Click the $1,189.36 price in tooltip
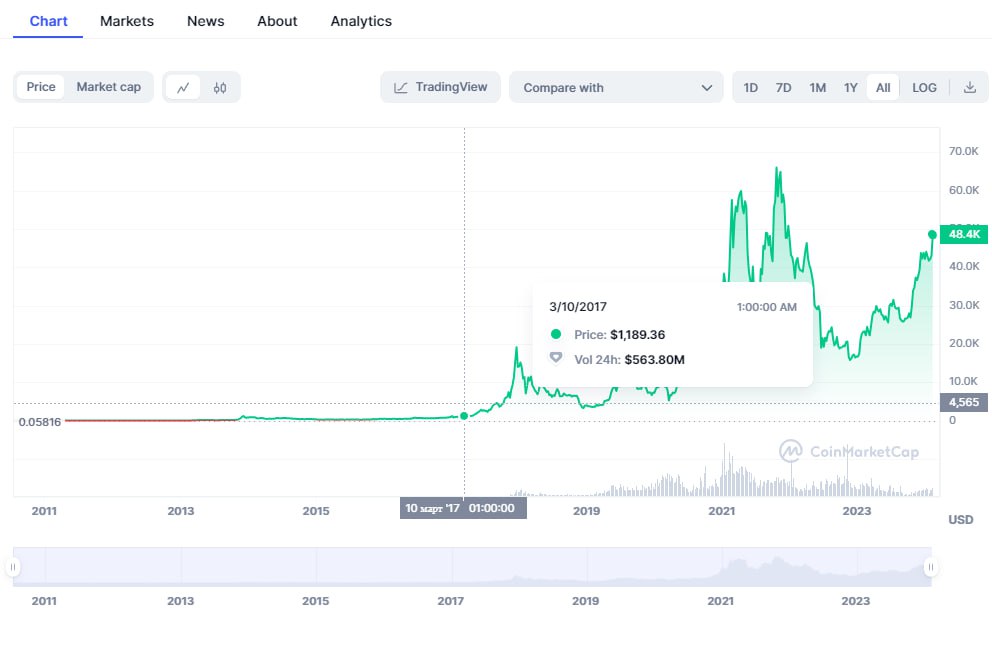The image size is (992, 645). (x=638, y=335)
